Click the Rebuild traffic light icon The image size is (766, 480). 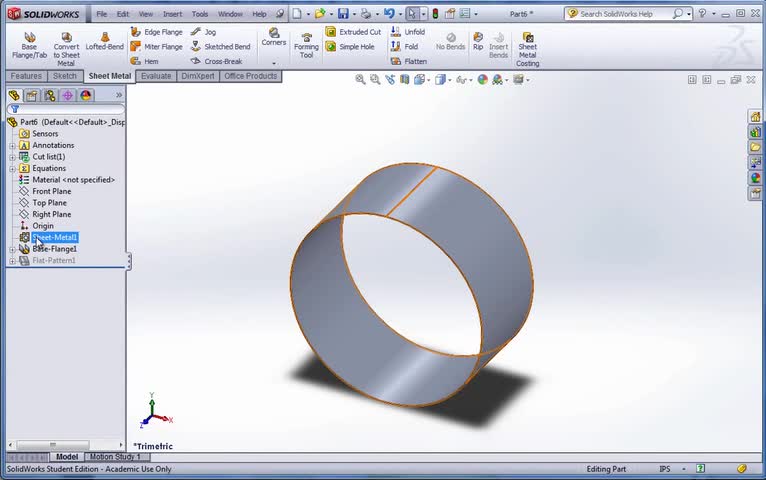435,14
